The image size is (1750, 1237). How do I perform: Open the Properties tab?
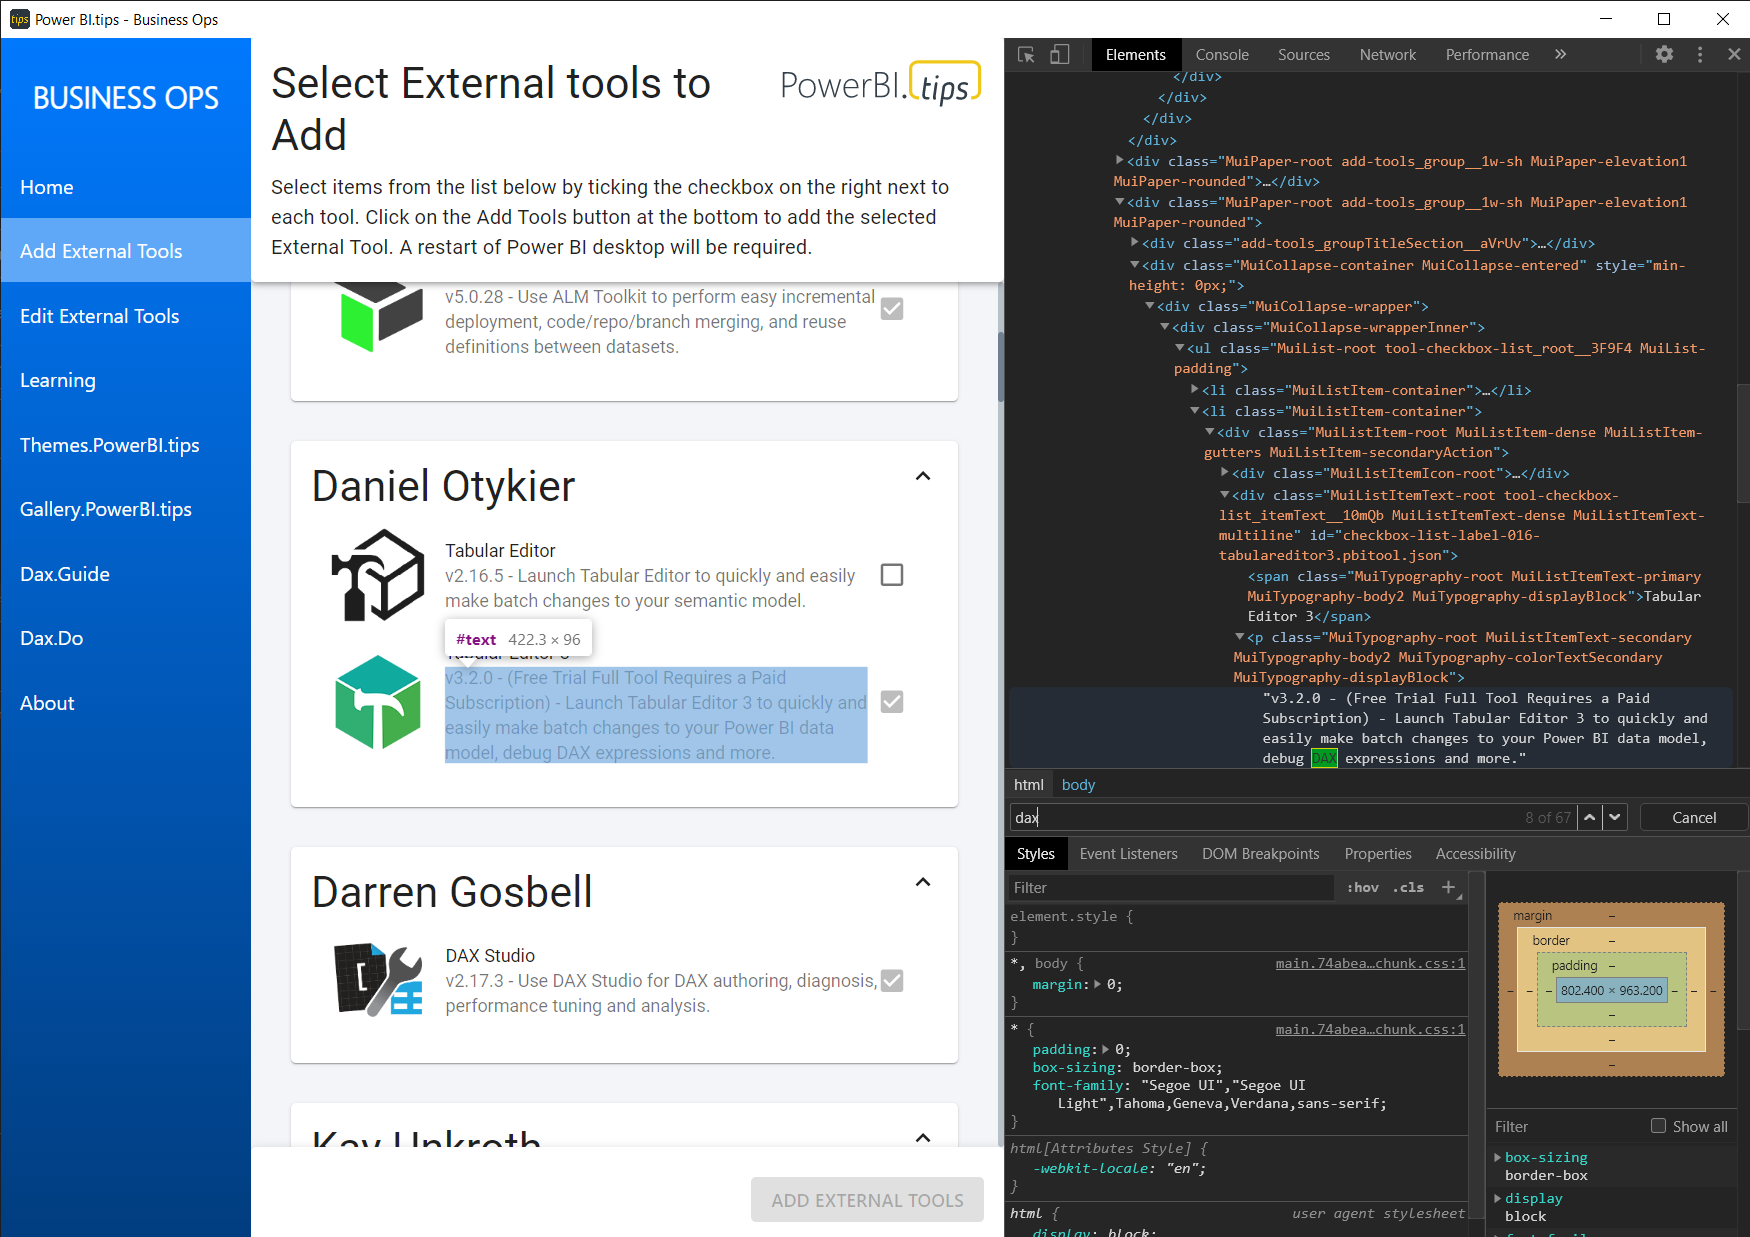tap(1378, 854)
